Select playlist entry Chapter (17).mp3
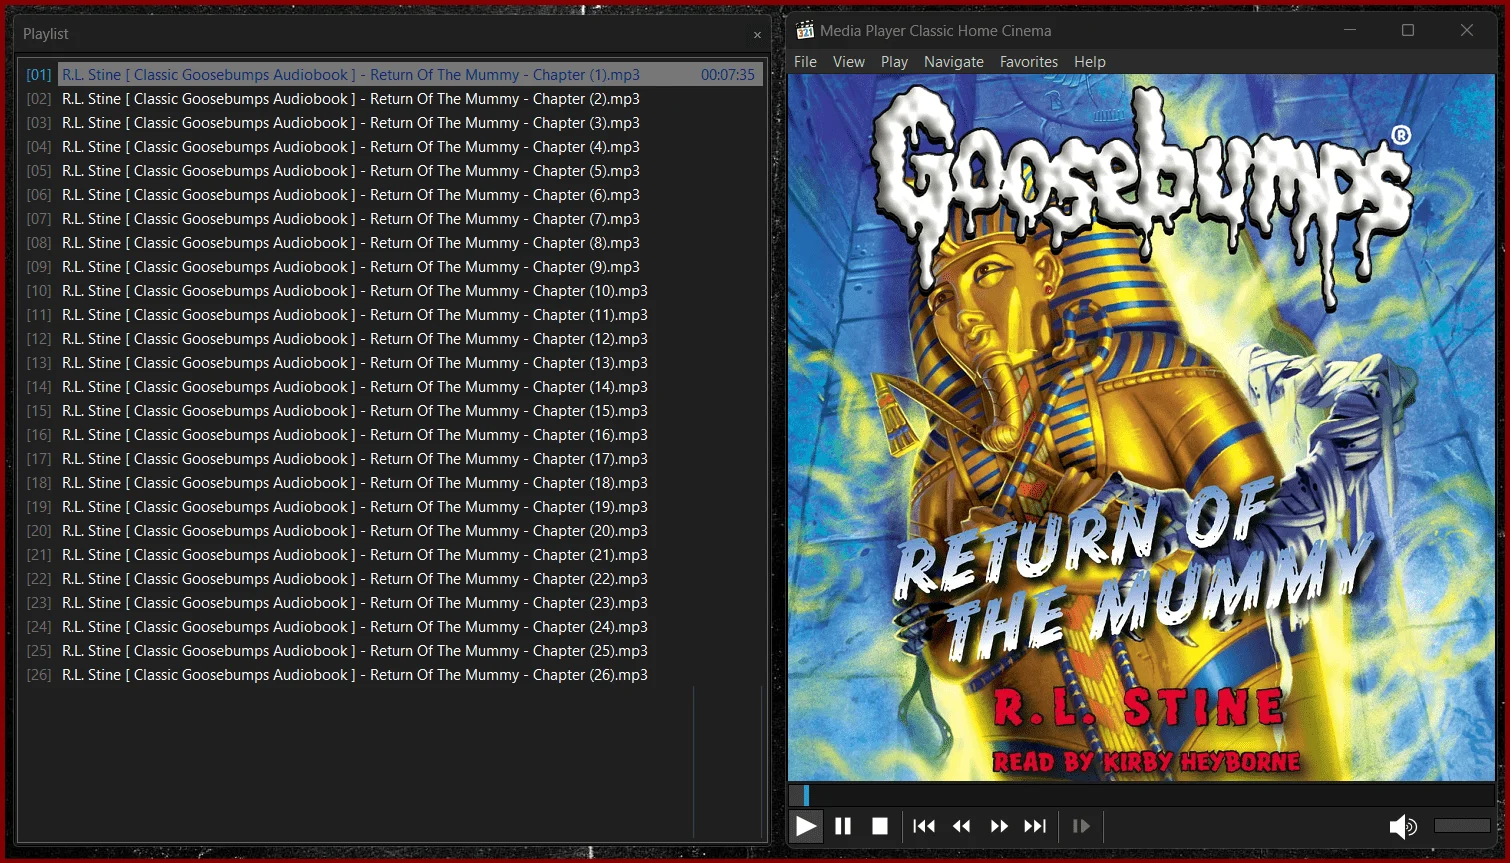The image size is (1510, 863). coord(394,459)
